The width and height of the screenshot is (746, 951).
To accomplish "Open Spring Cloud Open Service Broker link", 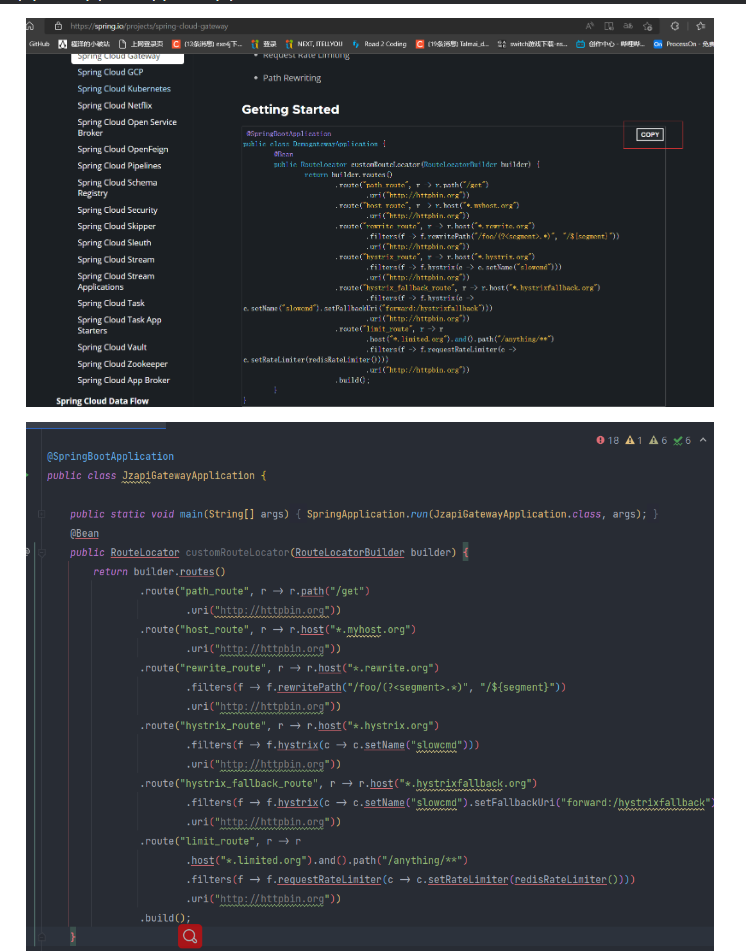I will click(x=127, y=127).
